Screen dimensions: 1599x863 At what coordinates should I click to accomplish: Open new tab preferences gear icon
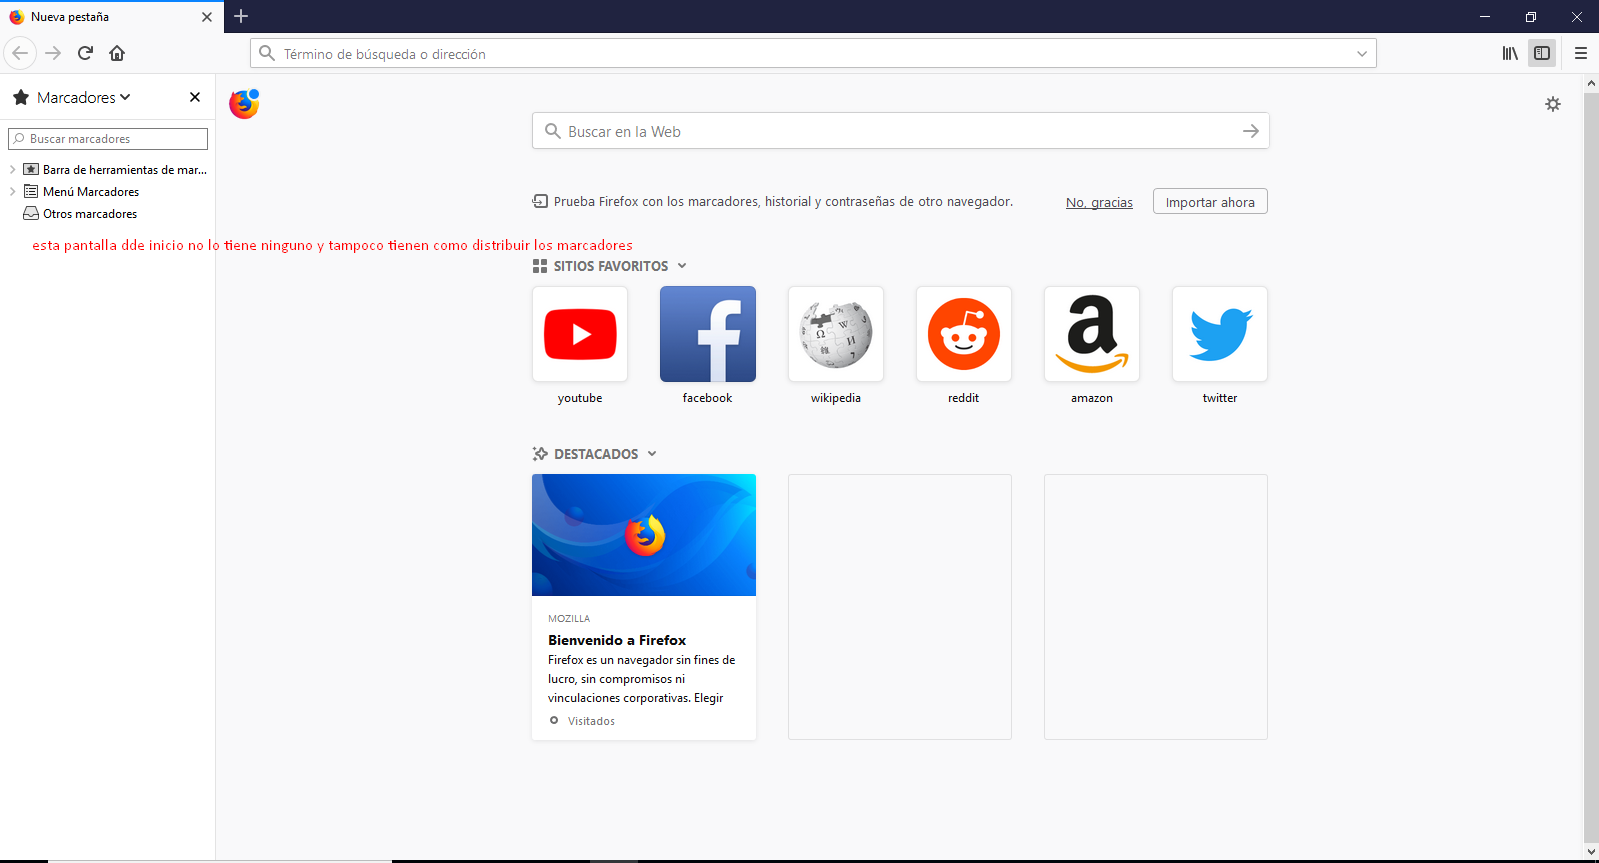click(1553, 104)
